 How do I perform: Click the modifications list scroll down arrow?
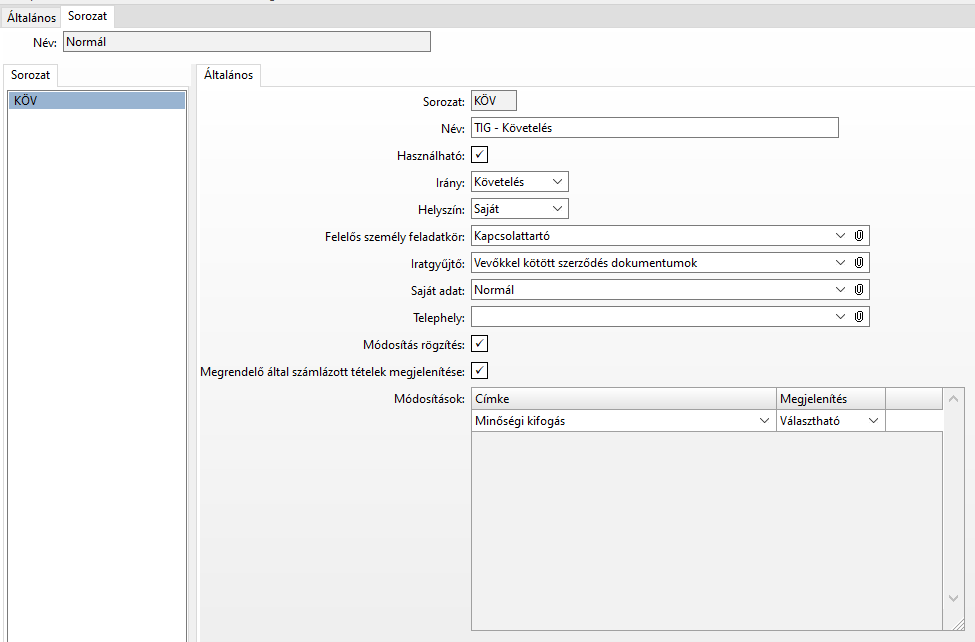[x=953, y=597]
